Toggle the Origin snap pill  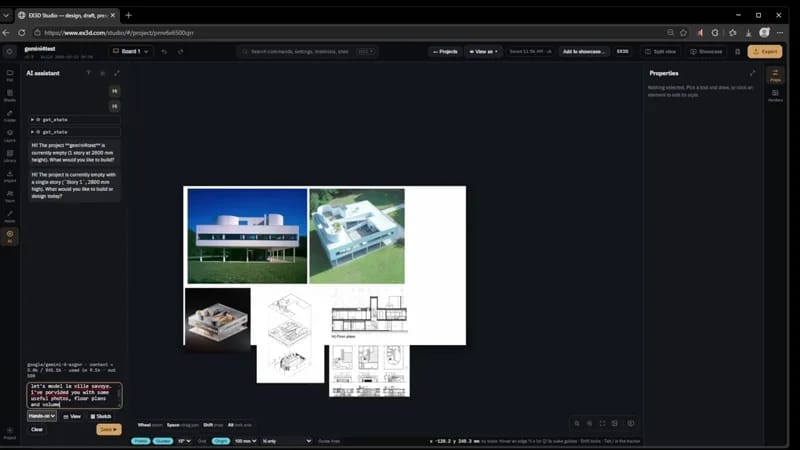[x=220, y=441]
